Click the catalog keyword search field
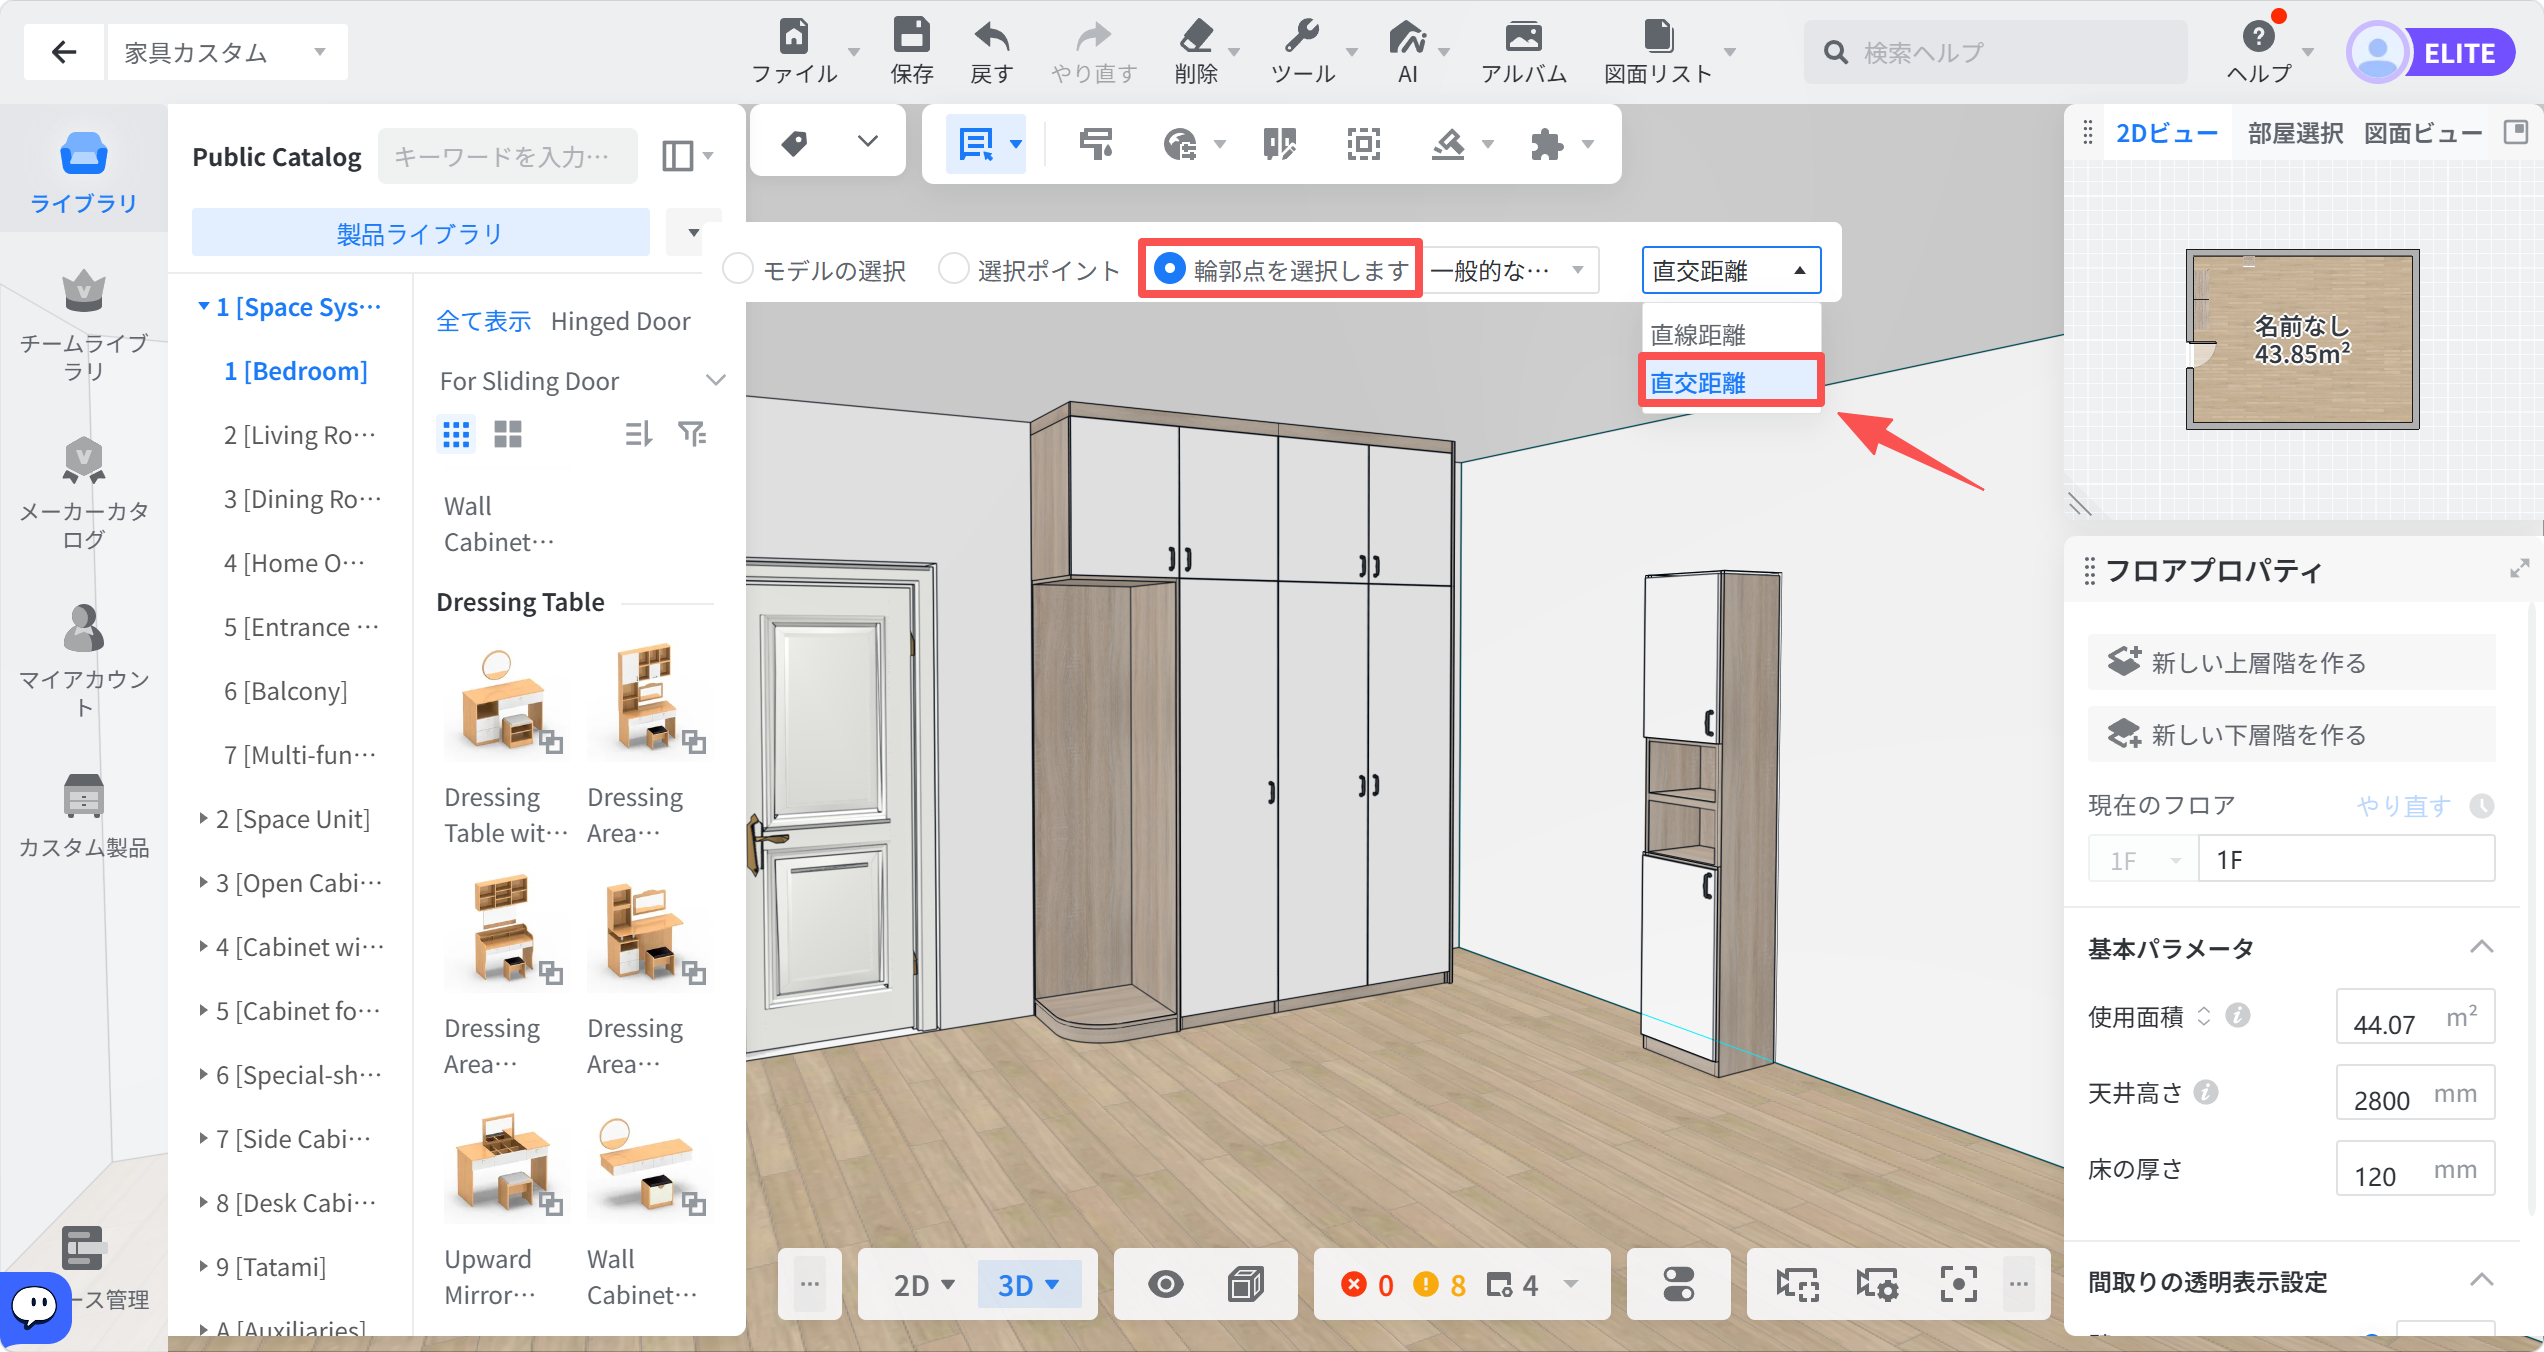The image size is (2544, 1352). pos(507,156)
